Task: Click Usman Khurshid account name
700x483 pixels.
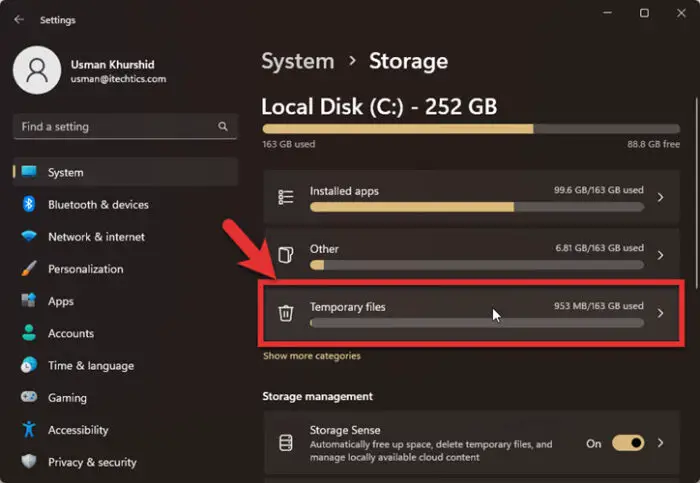Action: pyautogui.click(x=112, y=64)
